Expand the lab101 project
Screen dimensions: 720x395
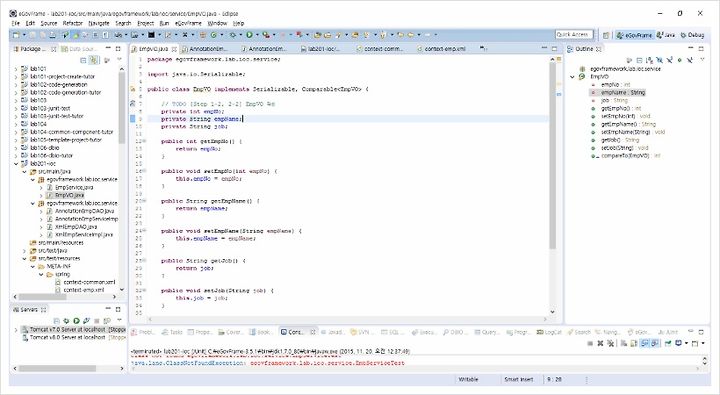[17, 69]
